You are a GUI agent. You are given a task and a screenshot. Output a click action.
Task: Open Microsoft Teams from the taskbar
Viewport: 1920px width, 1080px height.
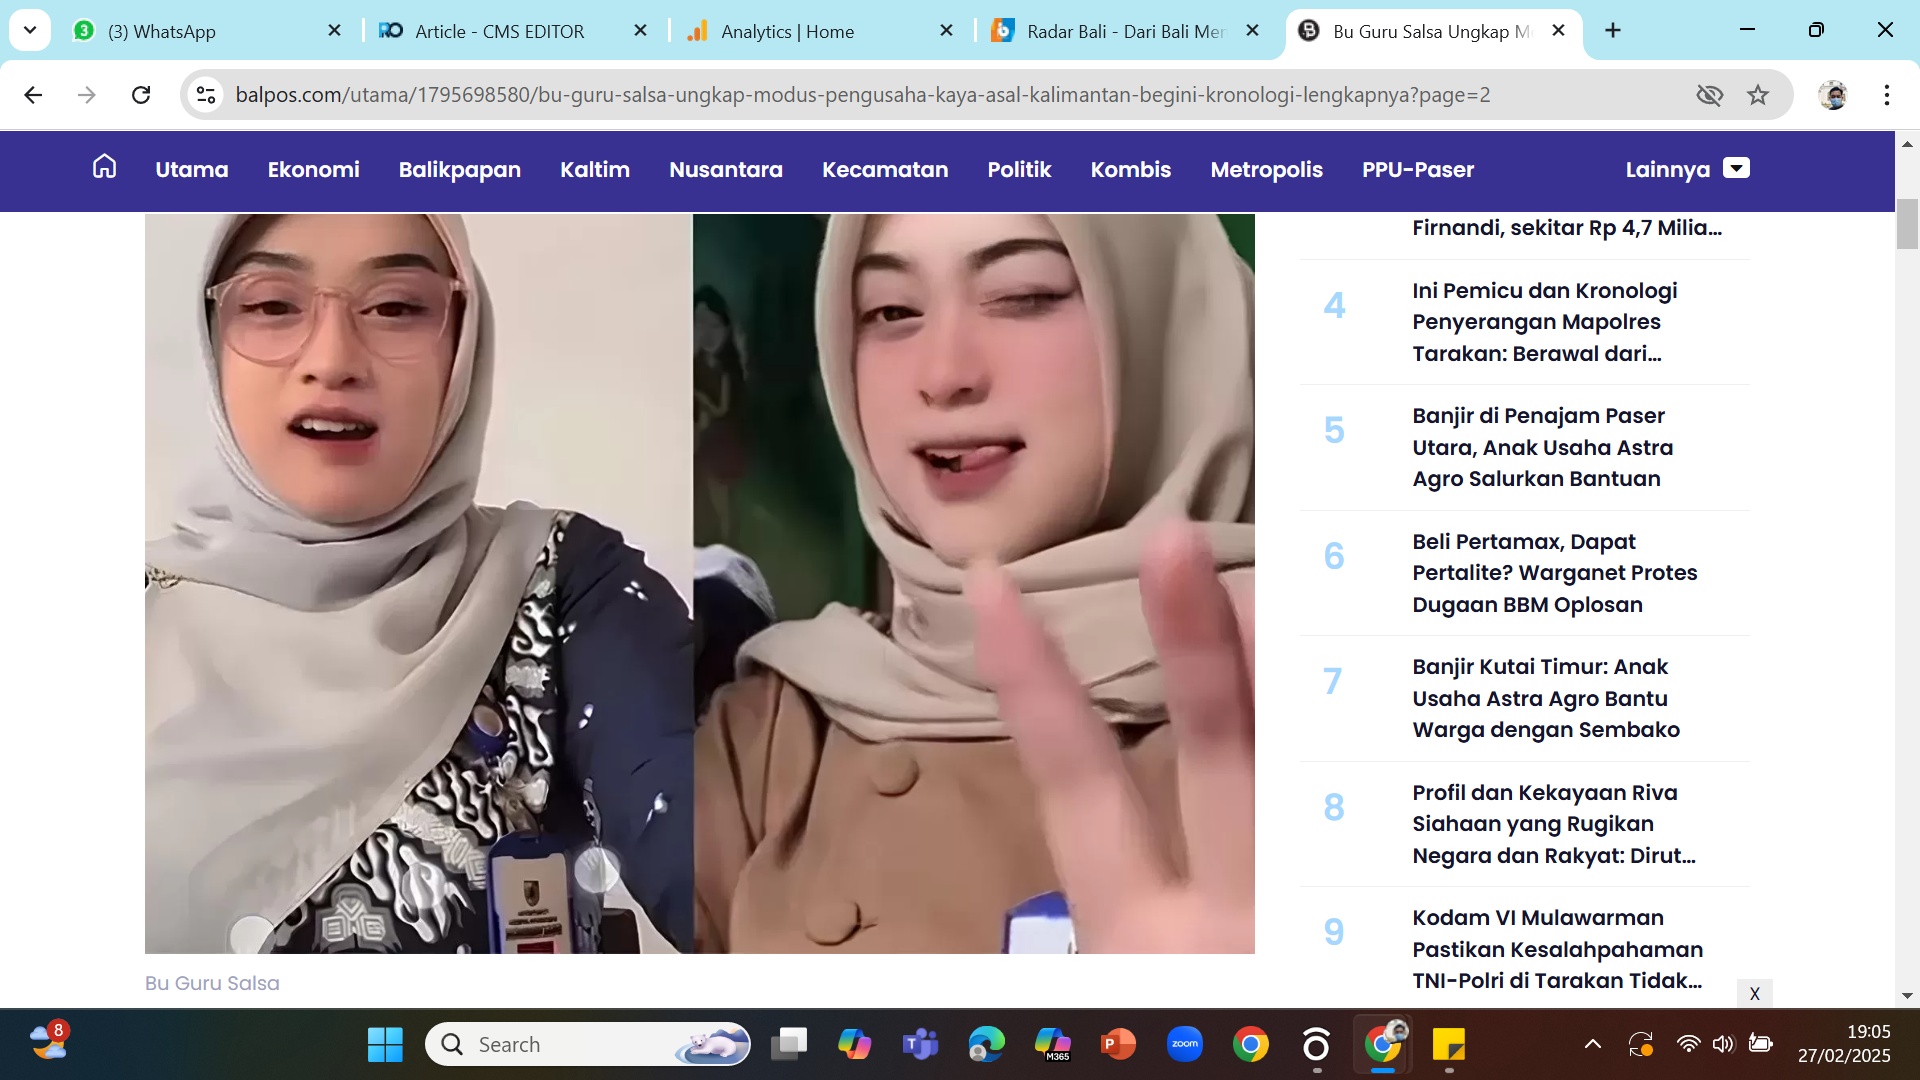point(921,1043)
